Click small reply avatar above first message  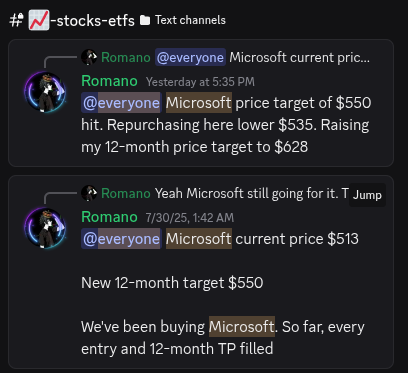click(x=89, y=57)
